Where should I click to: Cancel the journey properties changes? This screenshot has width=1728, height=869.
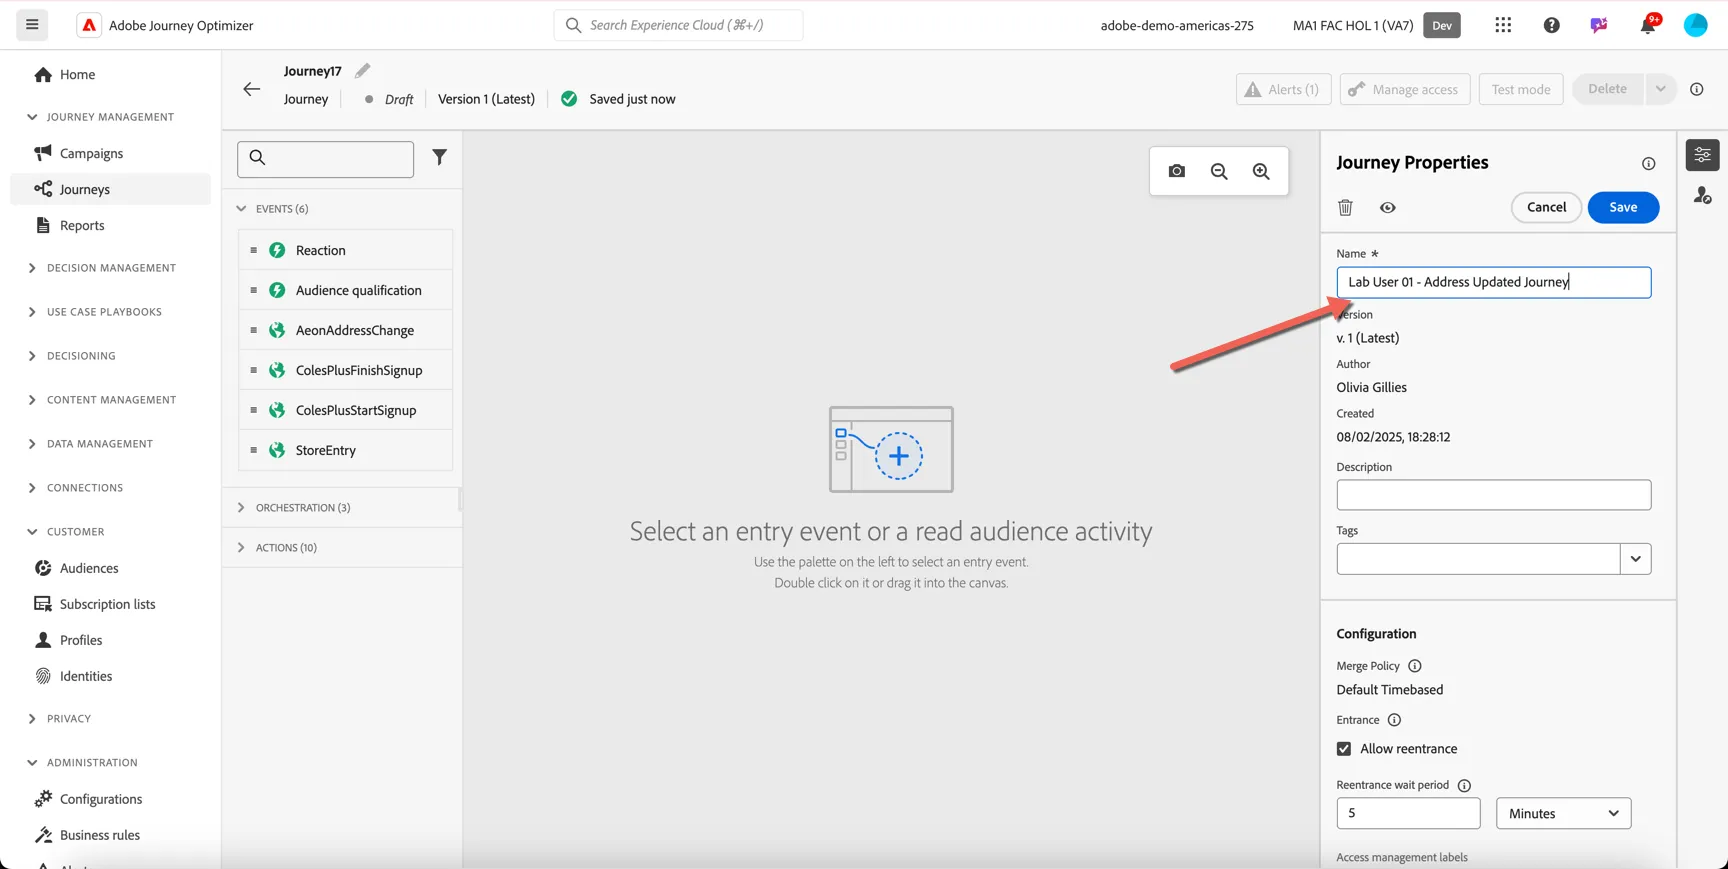[x=1546, y=207]
